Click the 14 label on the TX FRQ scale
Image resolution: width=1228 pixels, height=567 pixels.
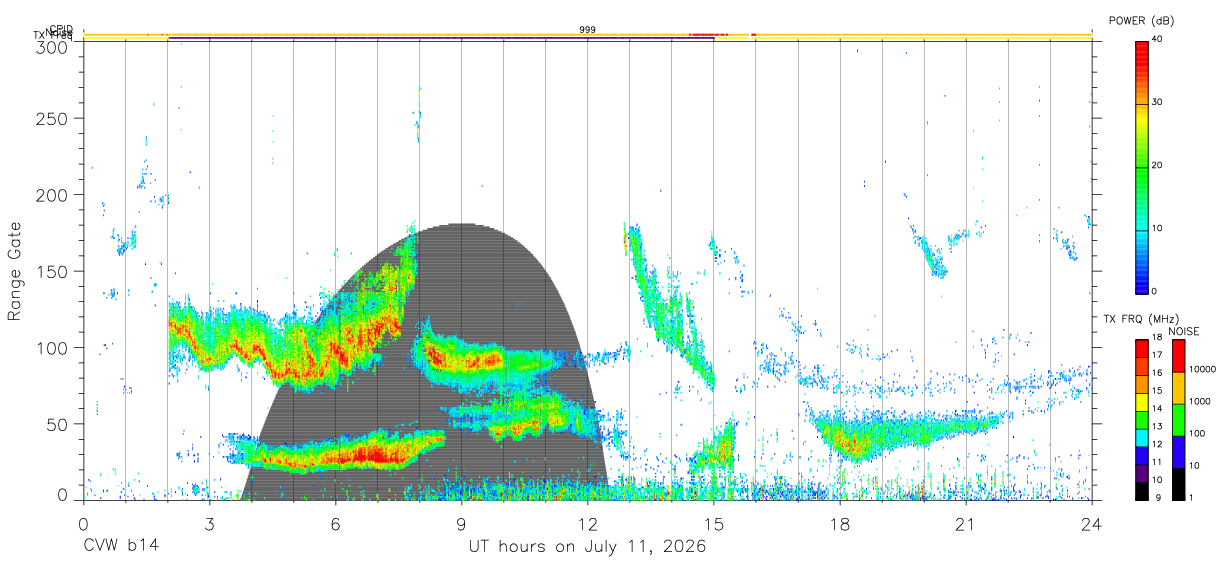1157,408
